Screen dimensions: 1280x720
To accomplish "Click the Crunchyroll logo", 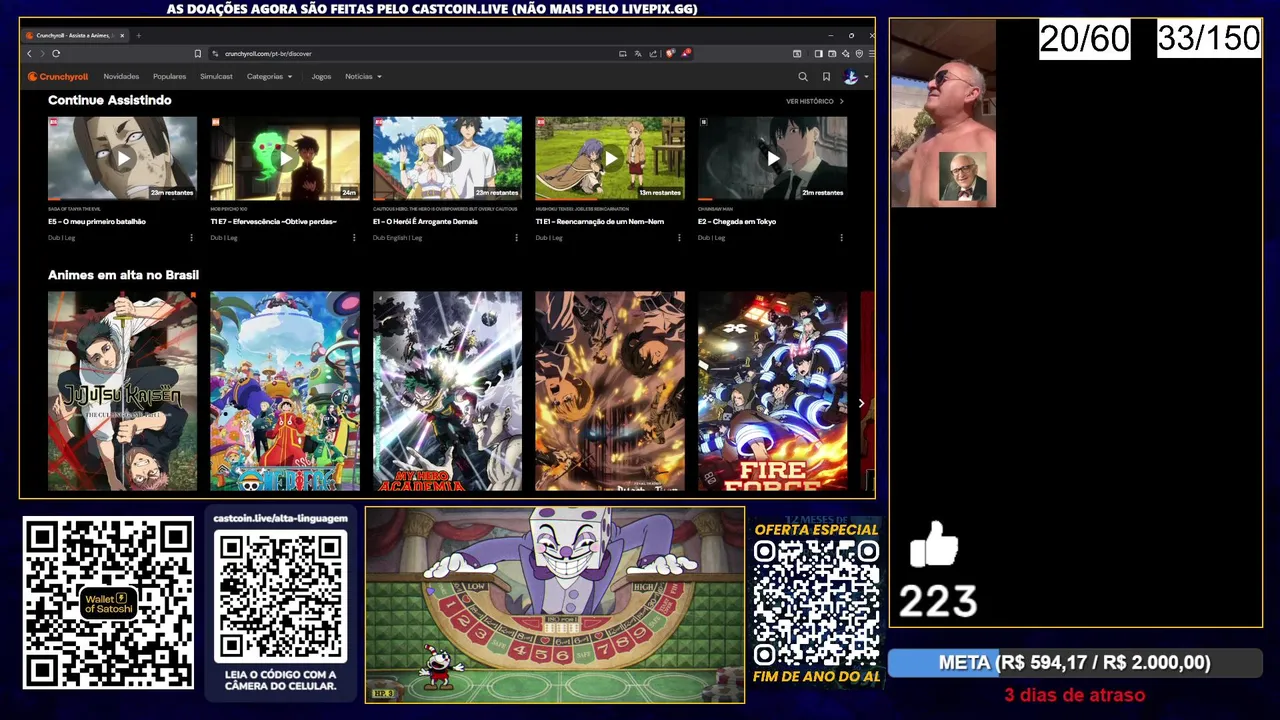I will [x=58, y=76].
